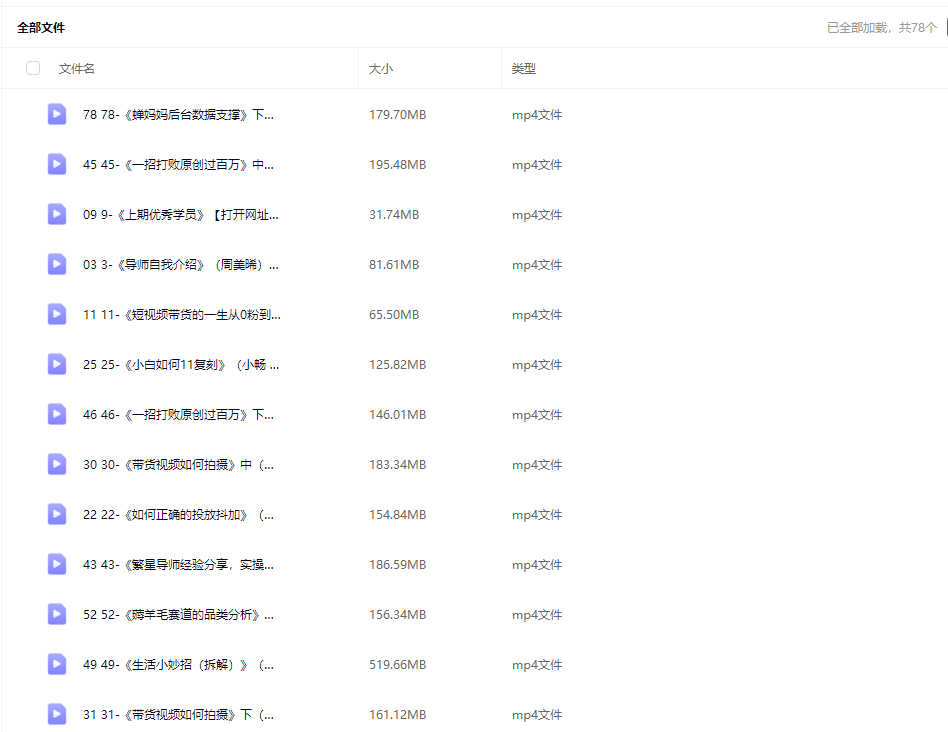Open the 全部文件 breadcrumb
Screen dimensions: 948x732
click(x=41, y=28)
